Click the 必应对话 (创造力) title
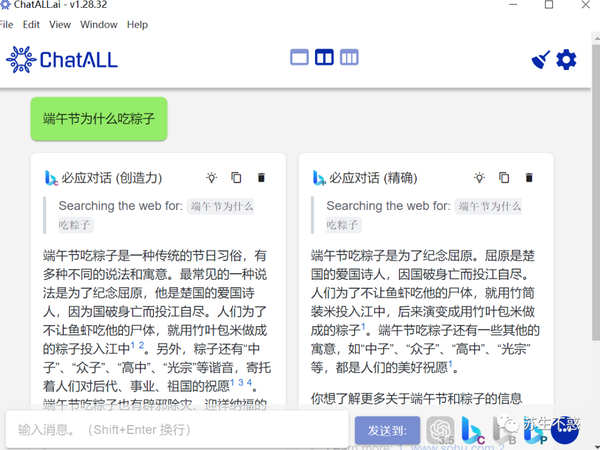600x450 pixels. tap(112, 178)
